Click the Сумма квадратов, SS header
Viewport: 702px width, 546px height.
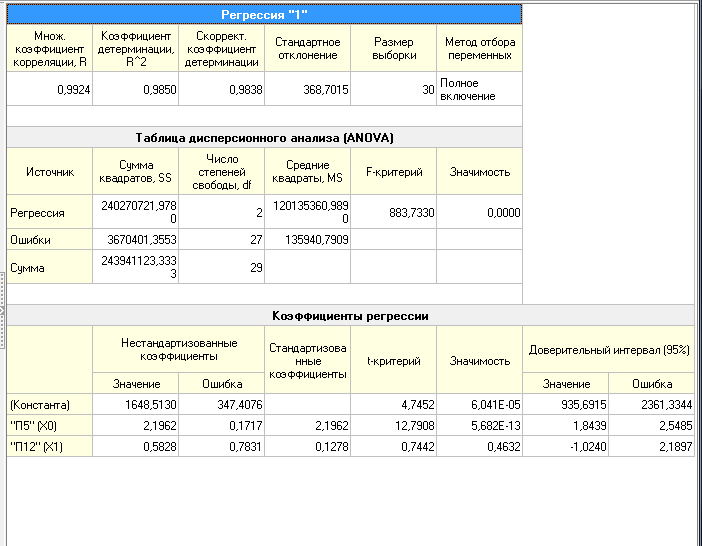[x=136, y=171]
